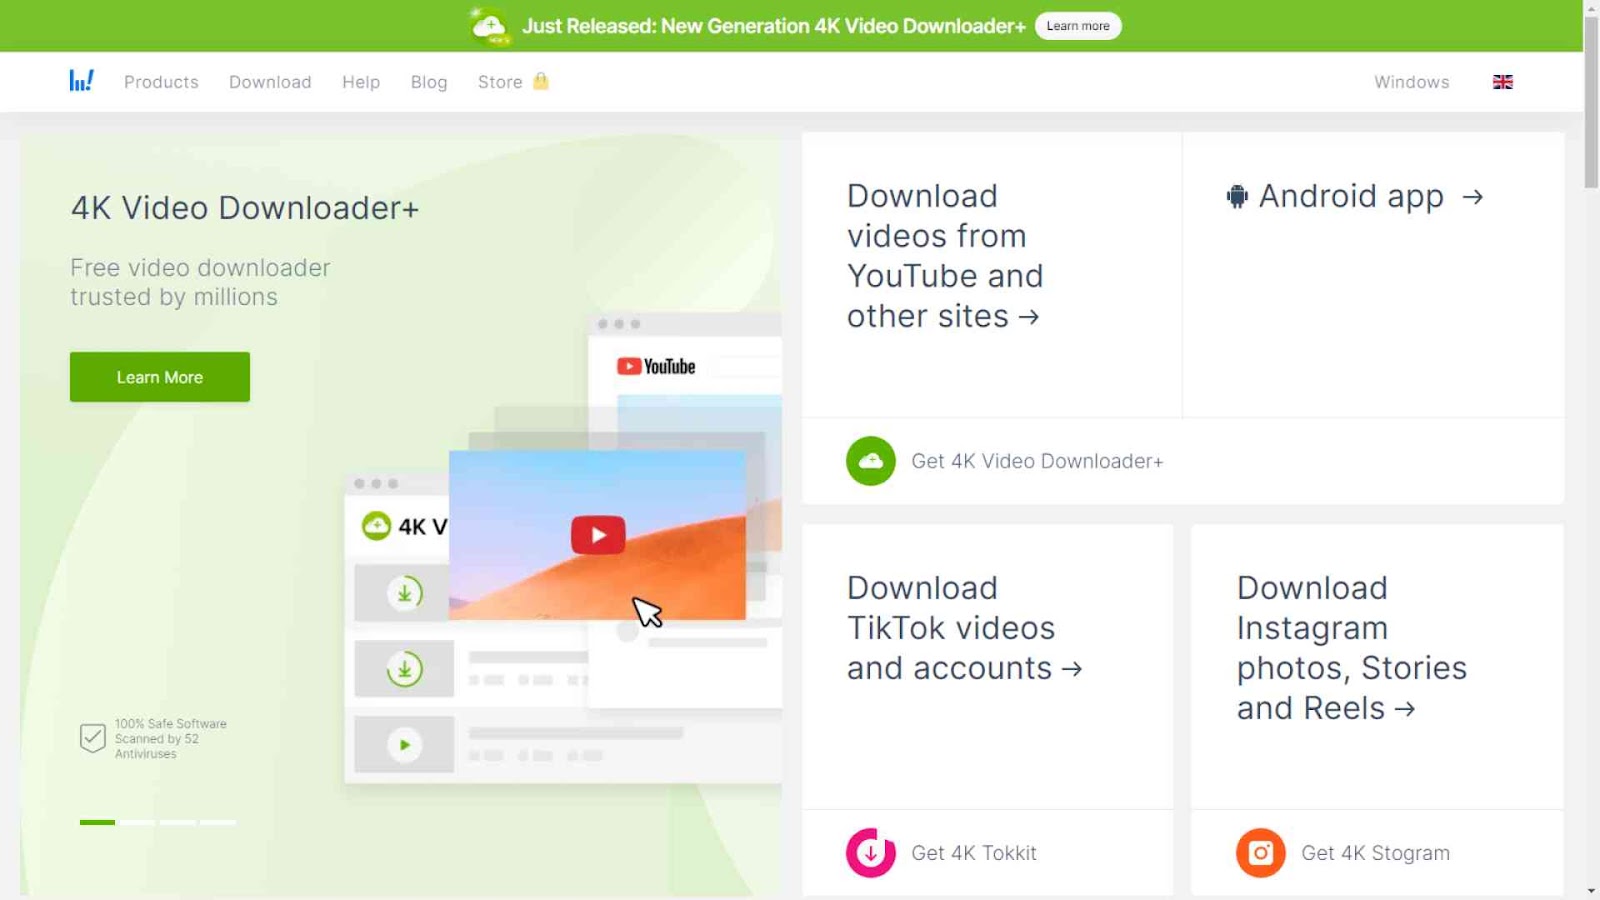Click the banner text Just Released

point(774,26)
